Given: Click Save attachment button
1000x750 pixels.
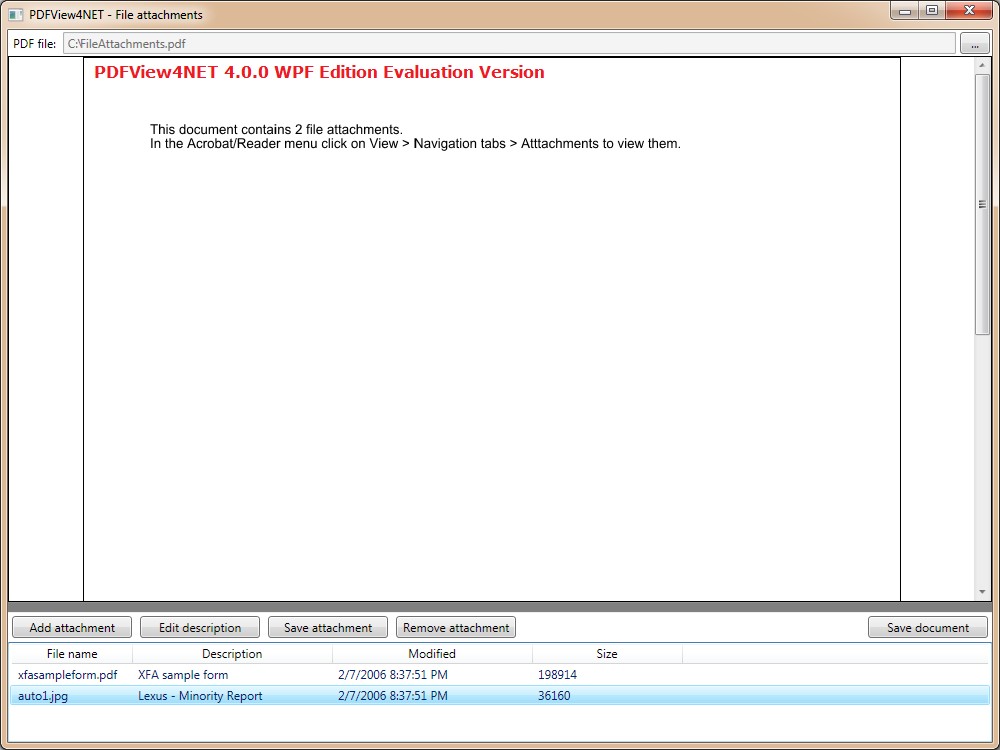Looking at the screenshot, I should (328, 628).
